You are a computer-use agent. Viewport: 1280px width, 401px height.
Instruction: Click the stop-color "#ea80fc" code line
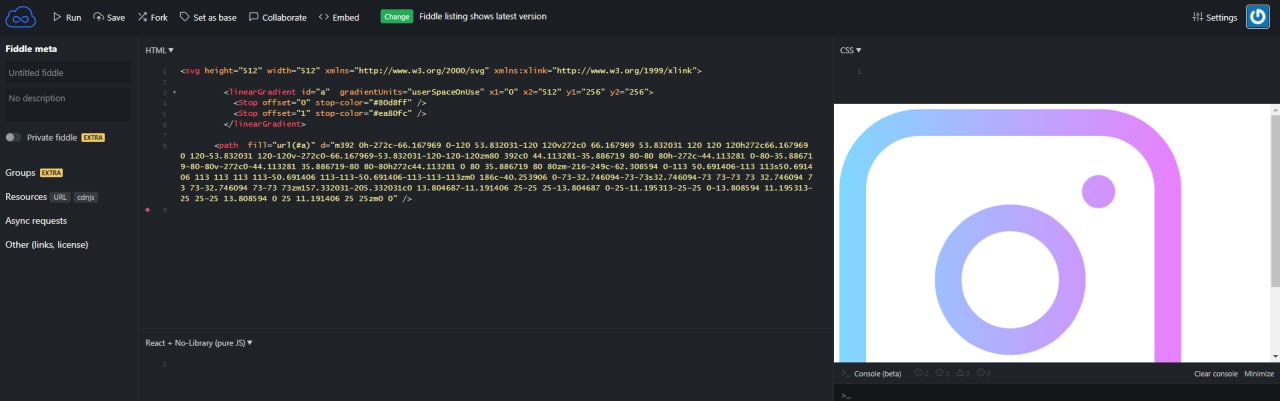click(330, 114)
